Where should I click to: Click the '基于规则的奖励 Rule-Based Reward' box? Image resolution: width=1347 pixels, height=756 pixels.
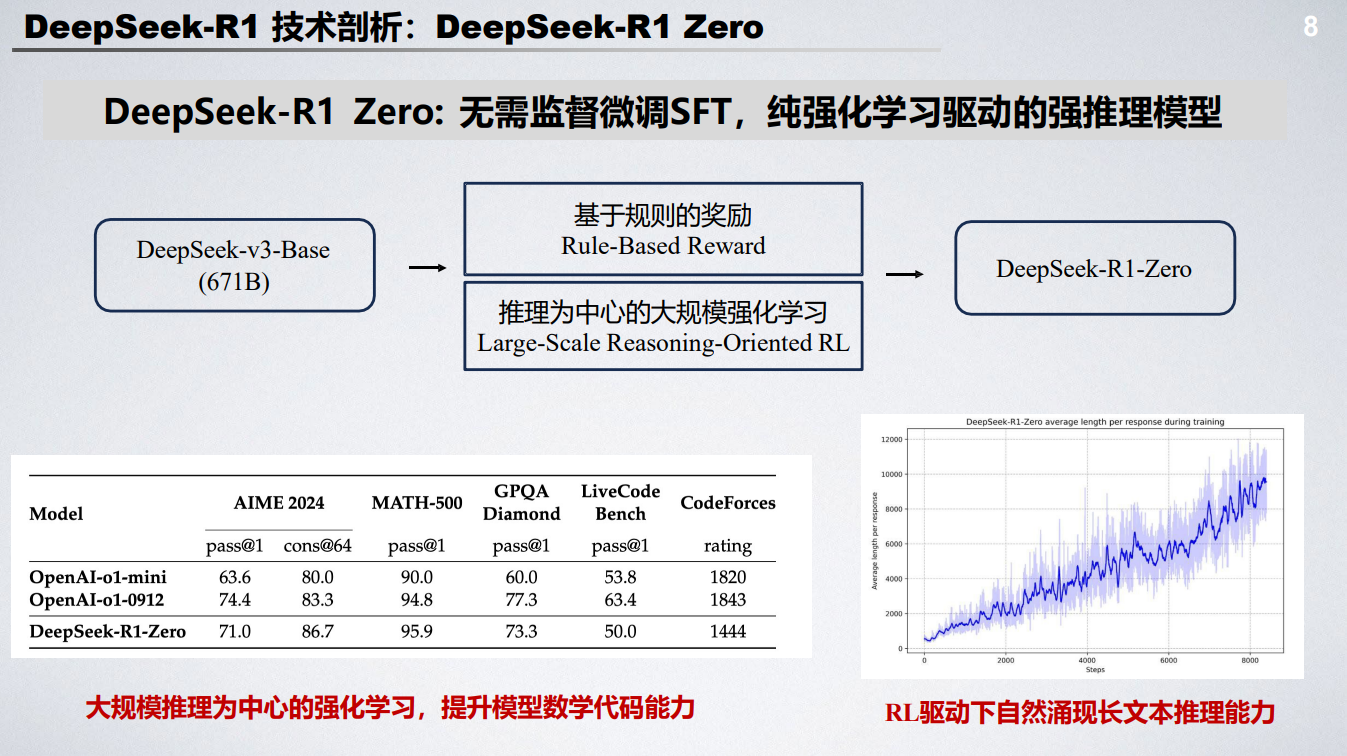(x=663, y=229)
